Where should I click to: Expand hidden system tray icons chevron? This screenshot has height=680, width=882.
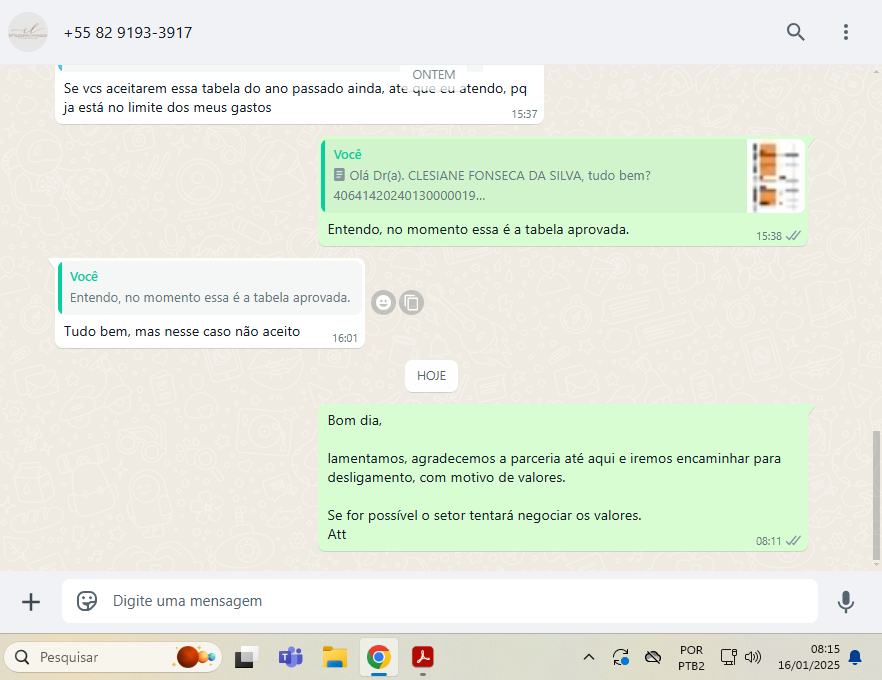tap(589, 657)
